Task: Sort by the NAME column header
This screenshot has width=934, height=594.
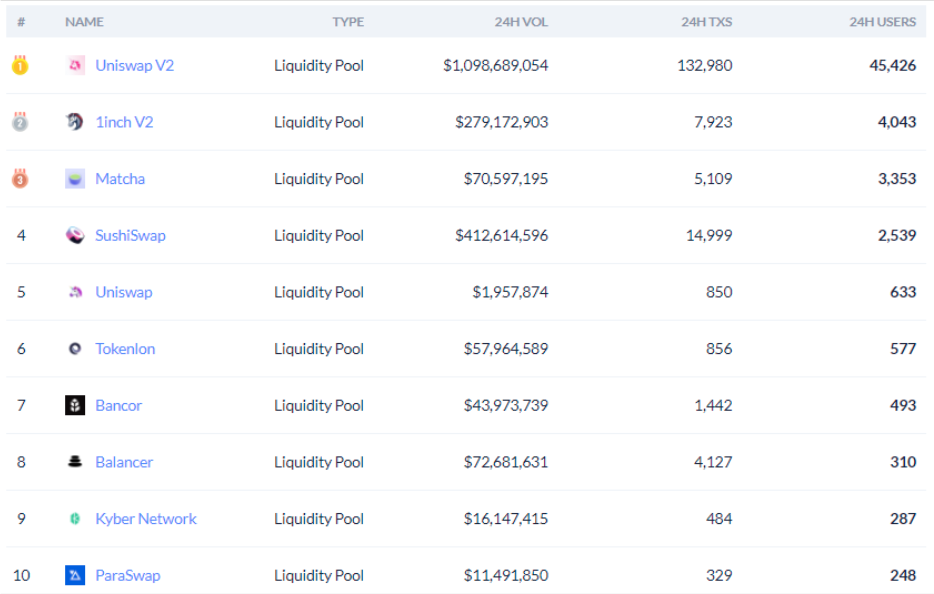Action: 84,22
